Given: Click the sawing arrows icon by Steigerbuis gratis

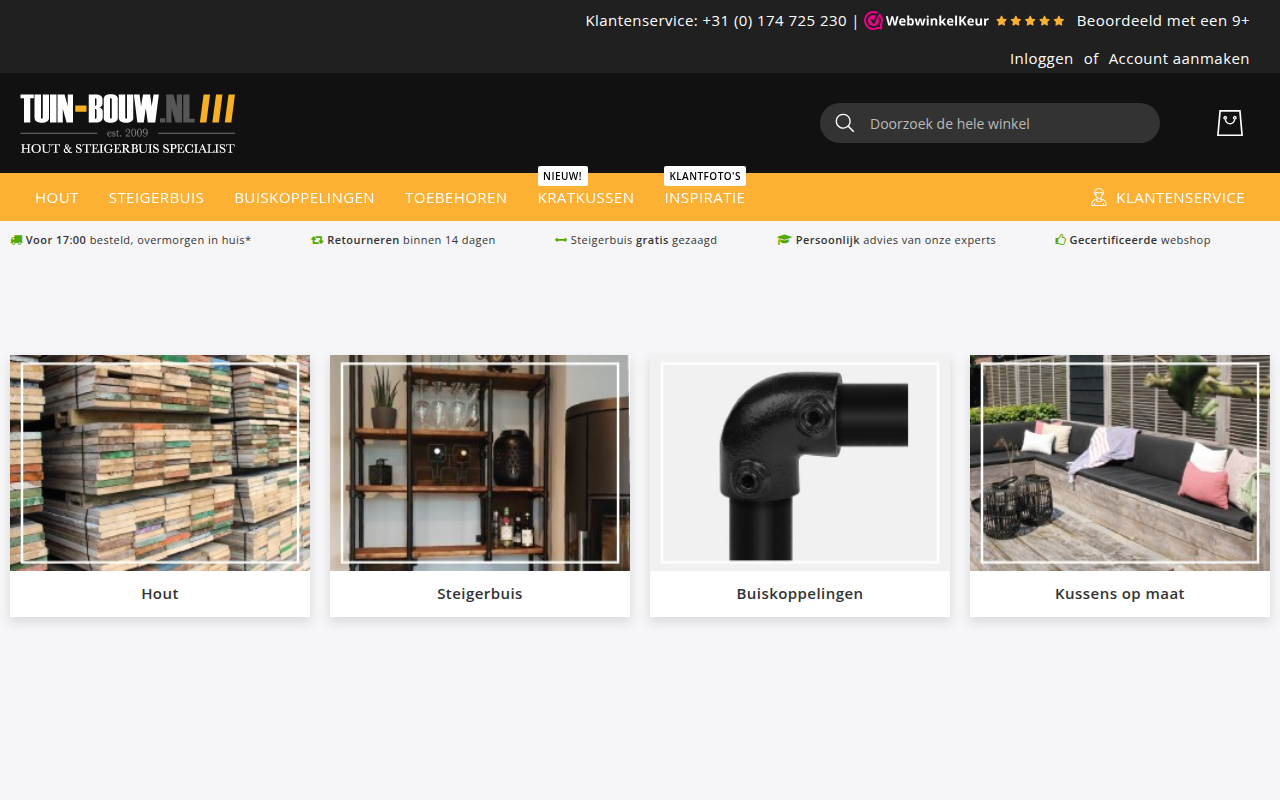Looking at the screenshot, I should (x=561, y=240).
